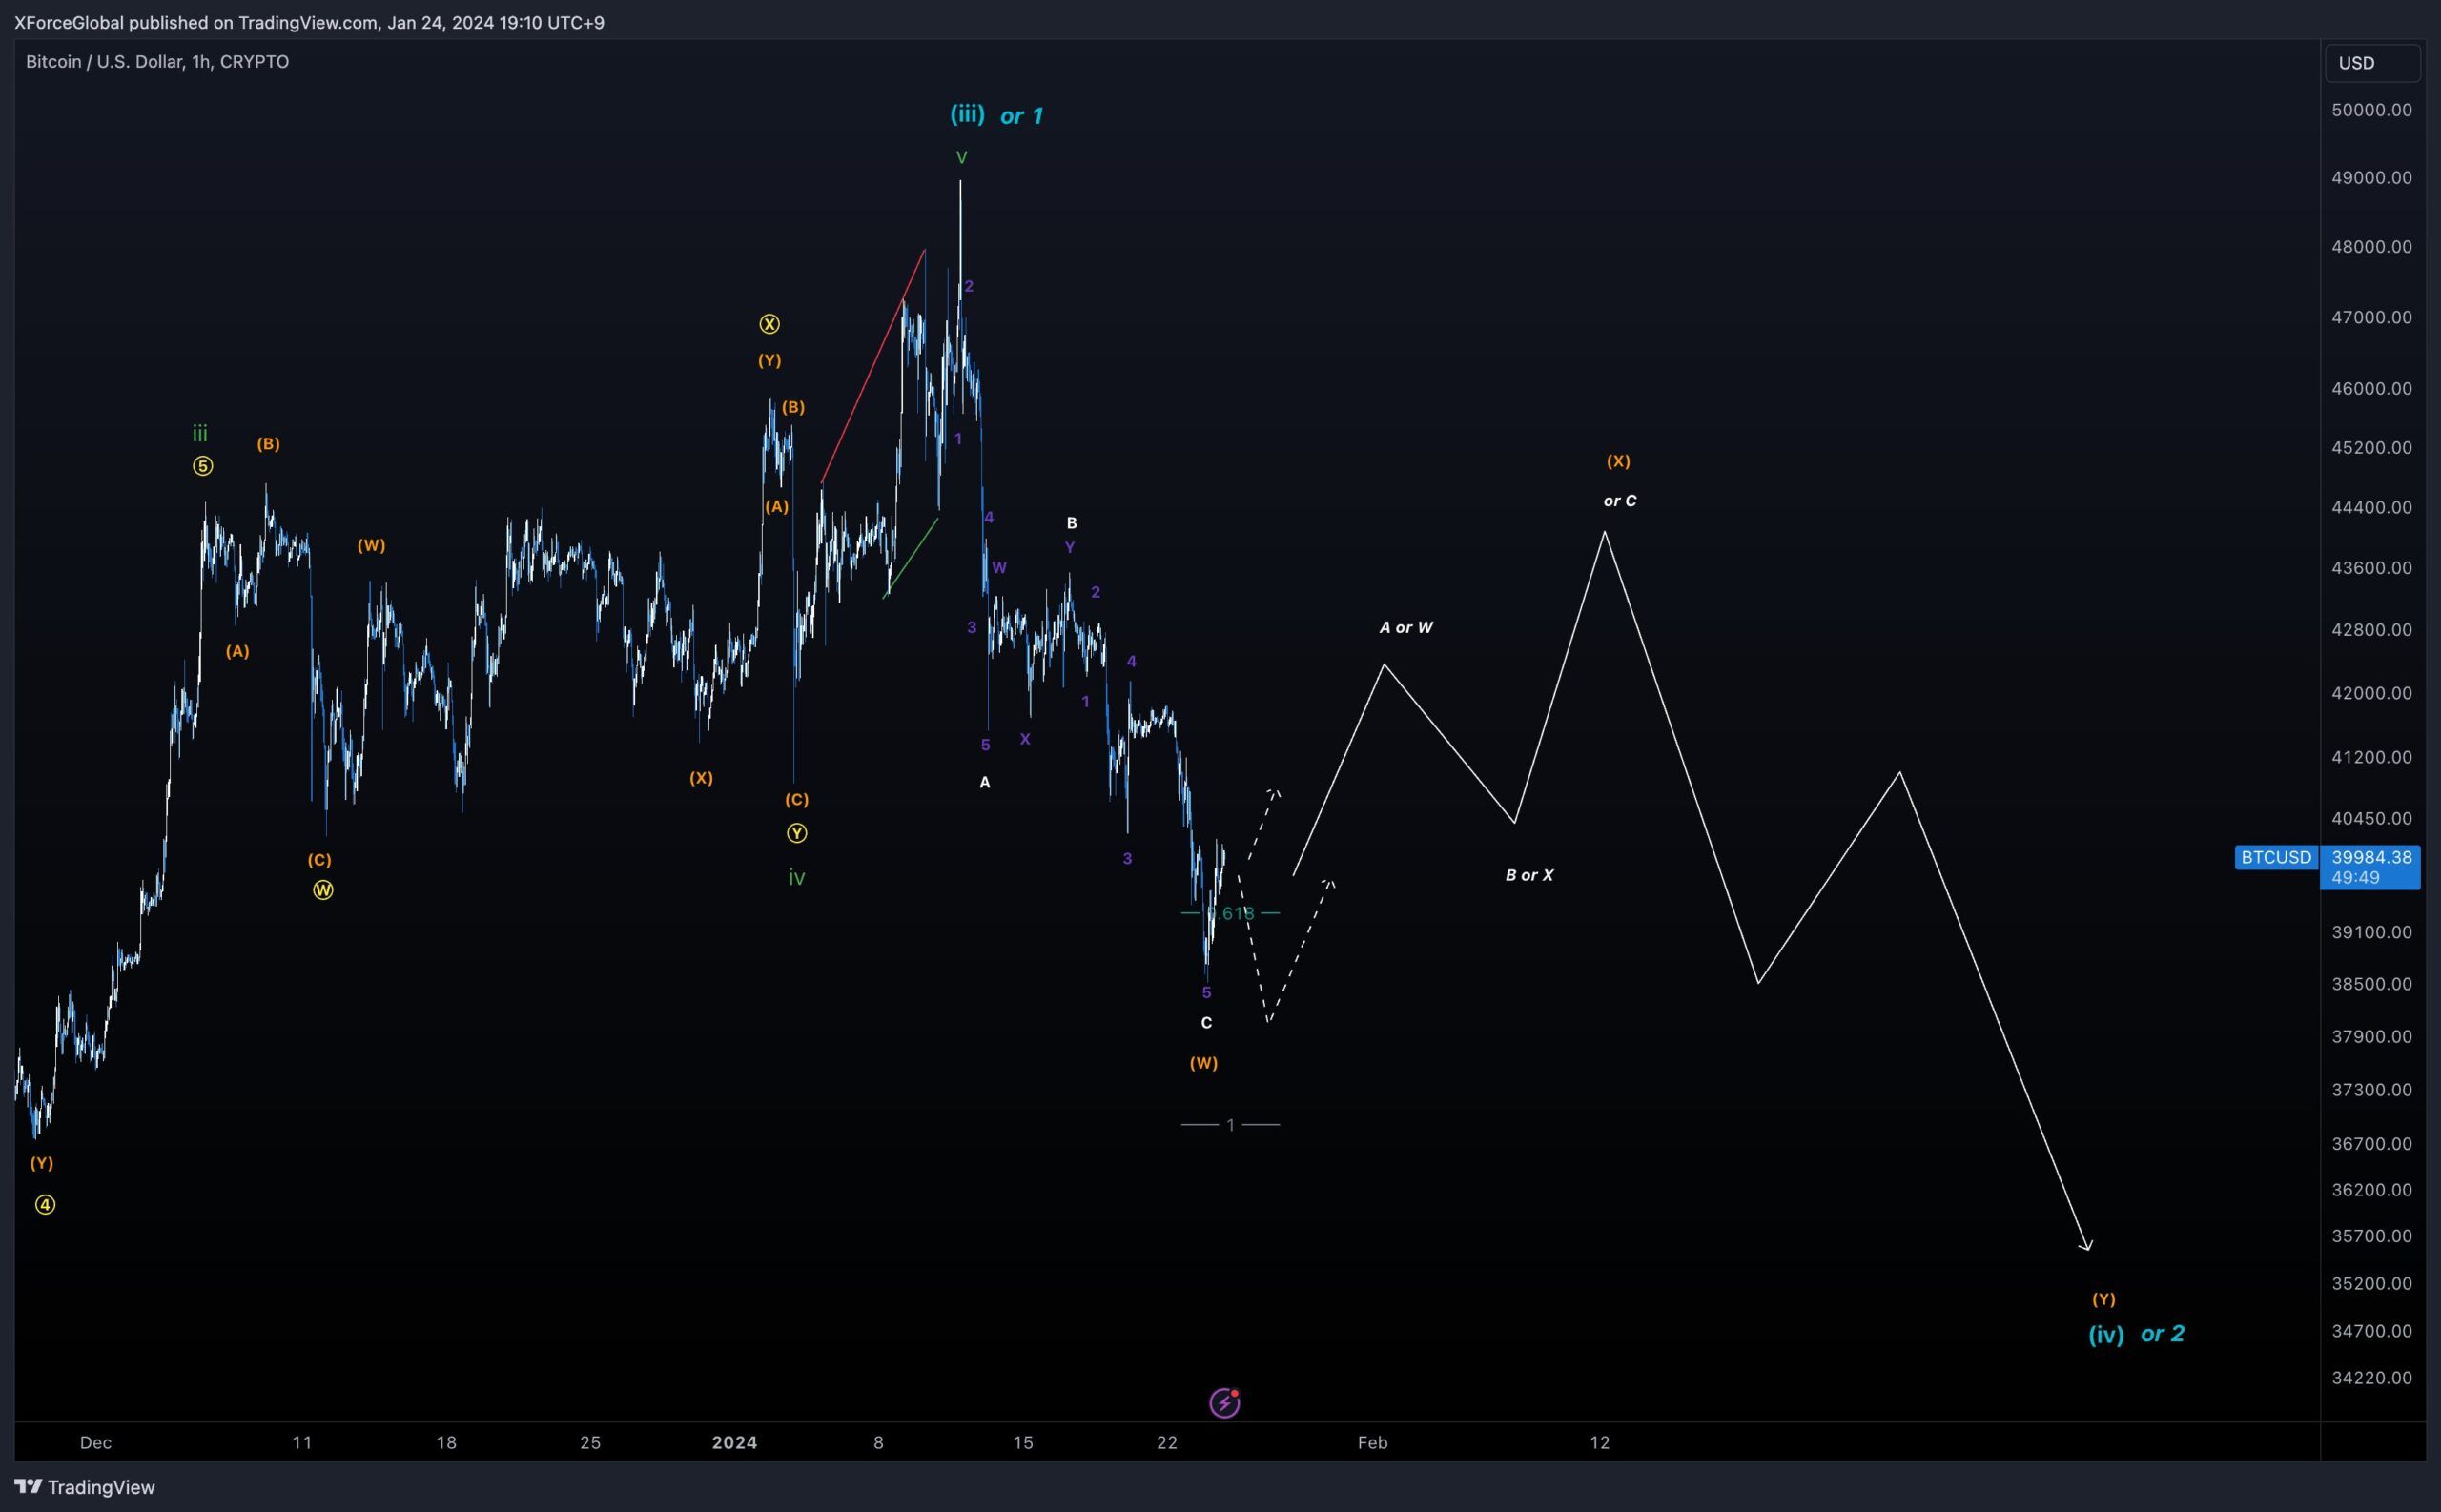Click the Feb date axis label
The height and width of the screenshot is (1512, 2441).
[x=1372, y=1442]
